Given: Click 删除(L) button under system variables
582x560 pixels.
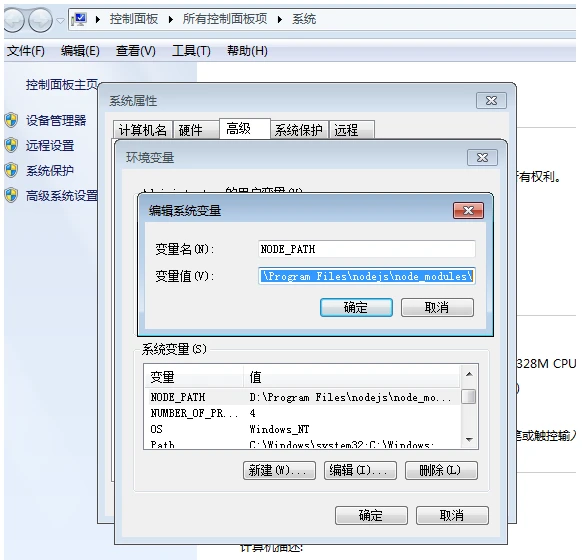Looking at the screenshot, I should 441,471.
